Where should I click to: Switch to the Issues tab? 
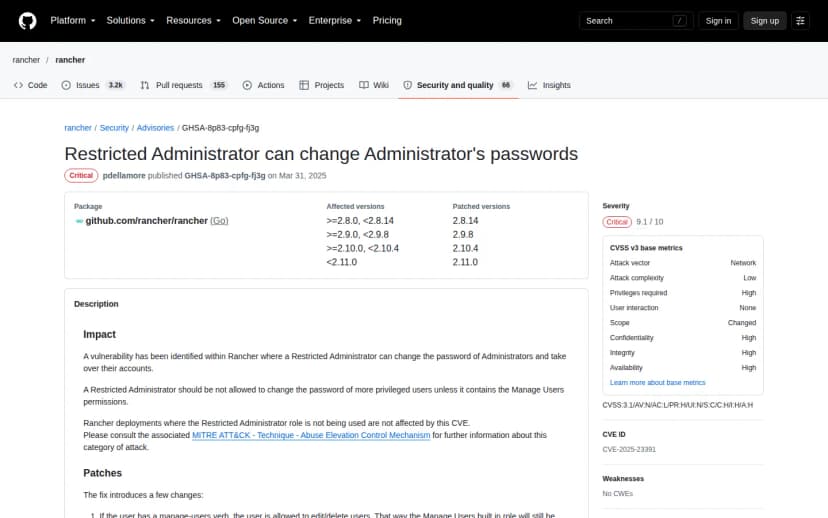[93, 85]
